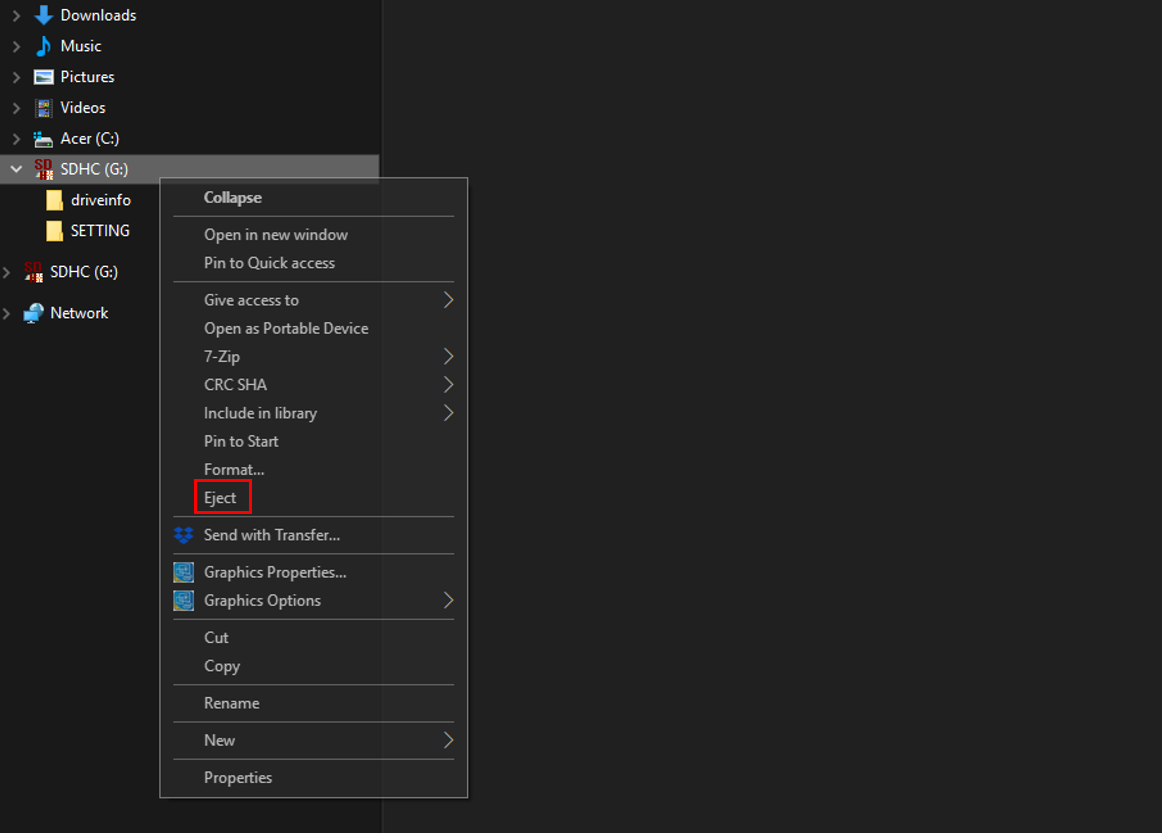This screenshot has width=1163, height=833.
Task: Expand the Videos tree node
Action: click(x=16, y=108)
